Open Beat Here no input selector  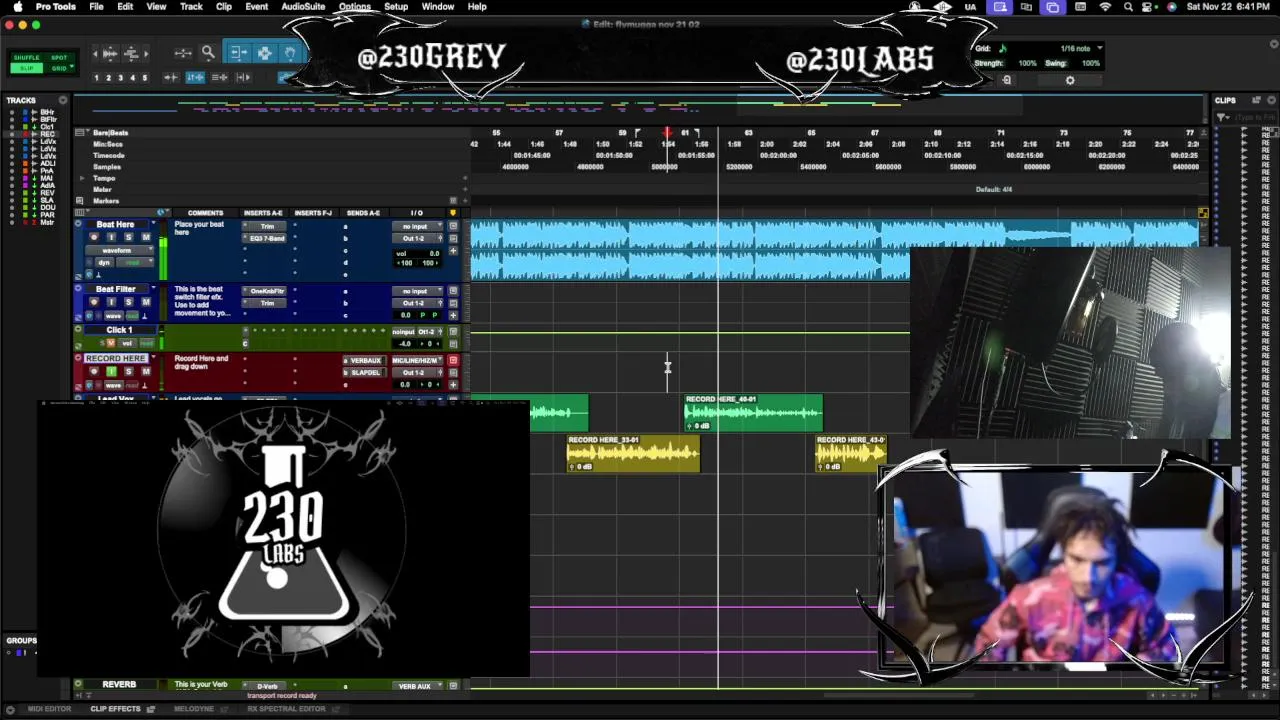(x=417, y=227)
